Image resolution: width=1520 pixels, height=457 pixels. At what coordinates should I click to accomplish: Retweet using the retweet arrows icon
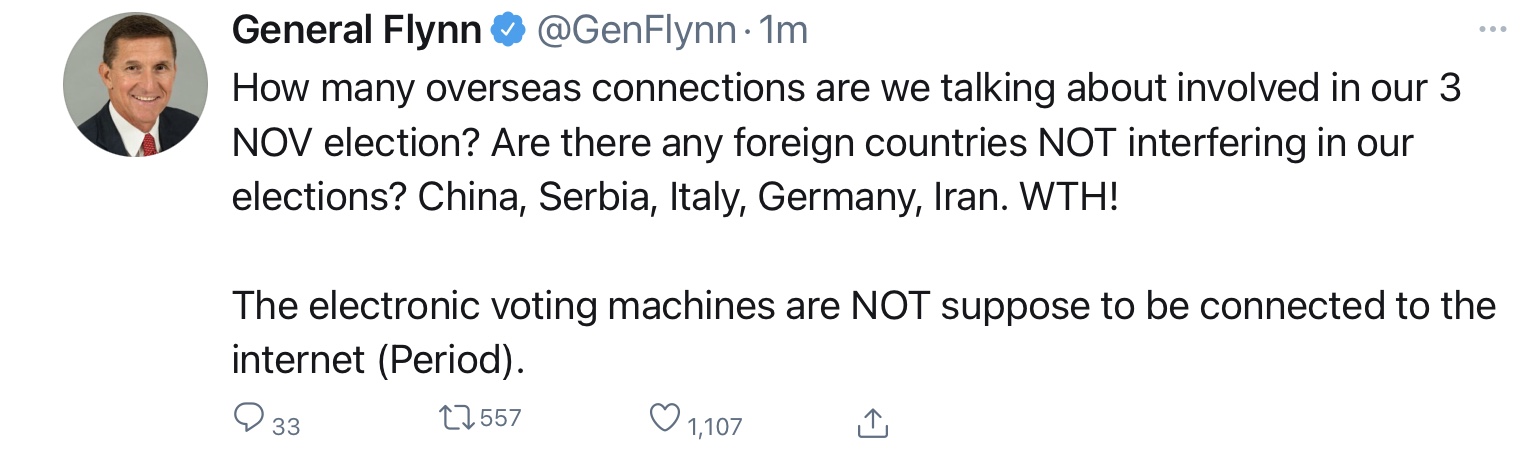click(457, 417)
